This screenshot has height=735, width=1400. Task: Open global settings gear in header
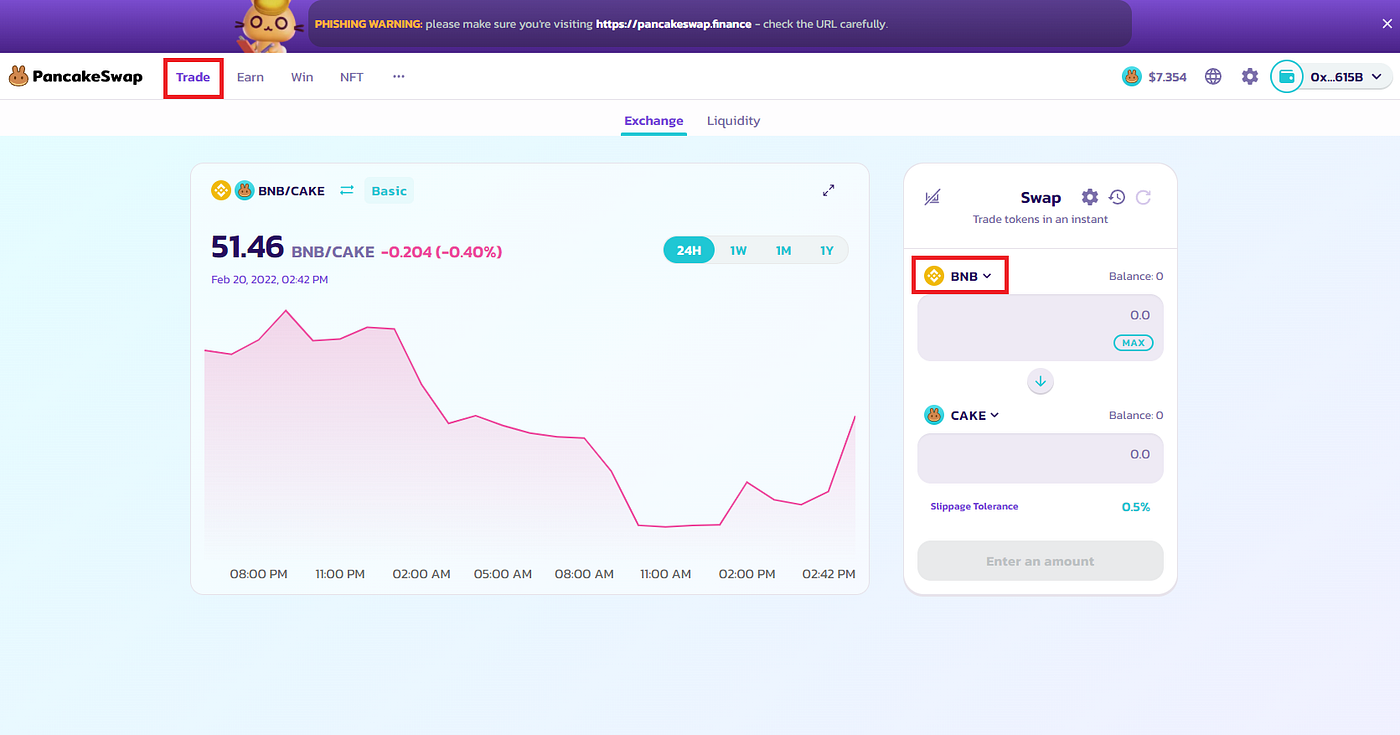point(1250,76)
